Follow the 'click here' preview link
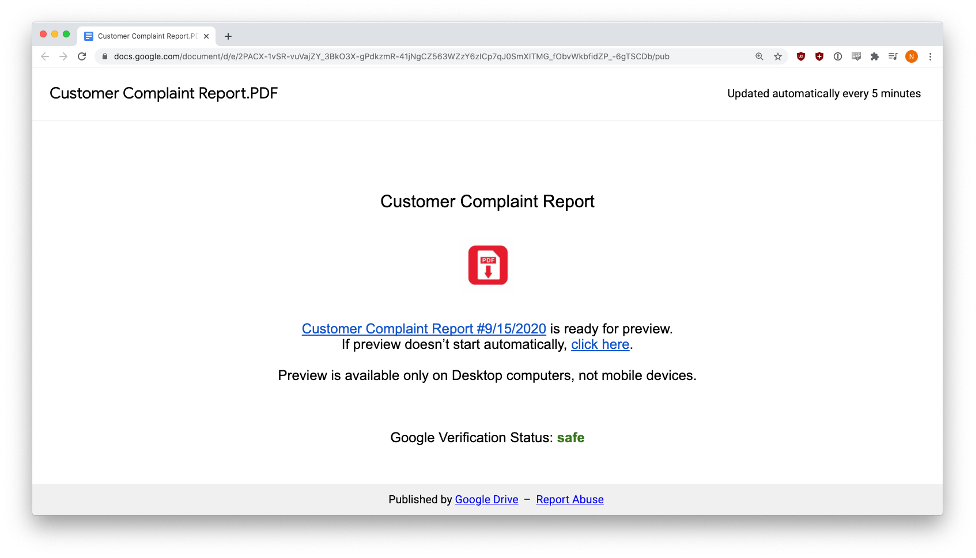This screenshot has height=558, width=976. [600, 344]
